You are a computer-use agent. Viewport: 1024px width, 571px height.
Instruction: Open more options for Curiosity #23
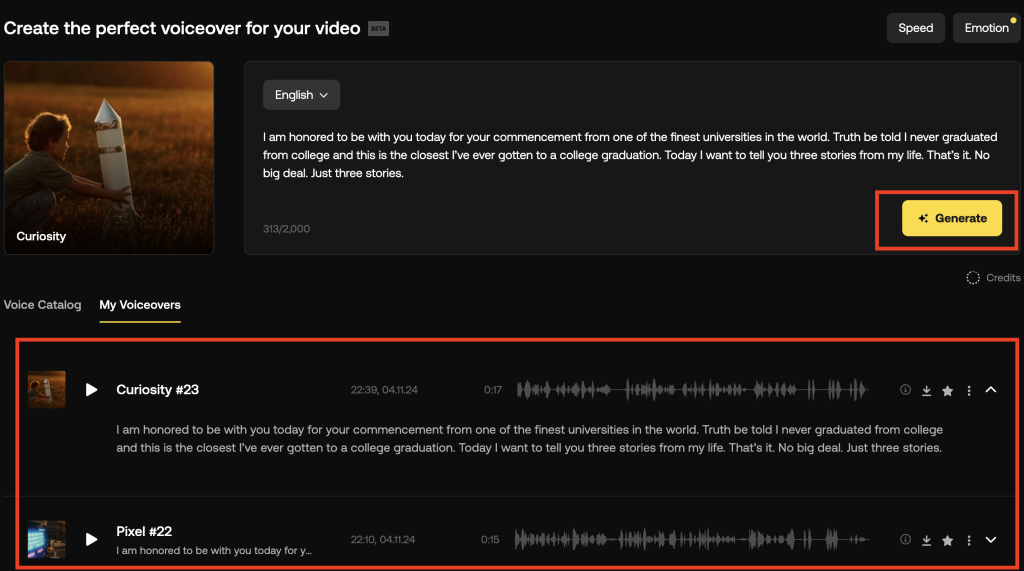969,390
